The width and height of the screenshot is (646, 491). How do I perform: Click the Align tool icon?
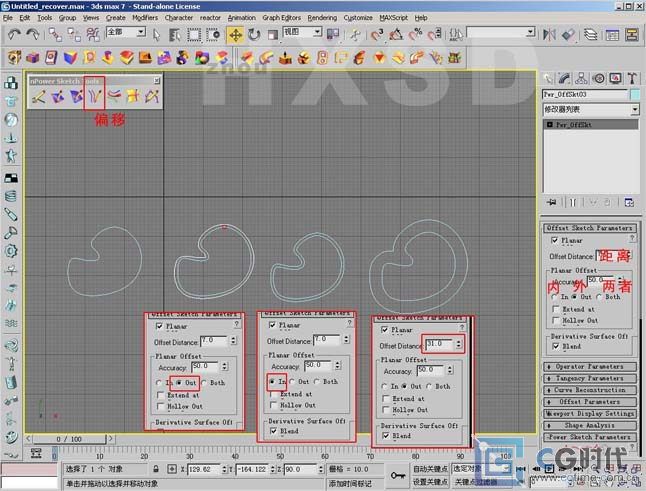pos(569,35)
